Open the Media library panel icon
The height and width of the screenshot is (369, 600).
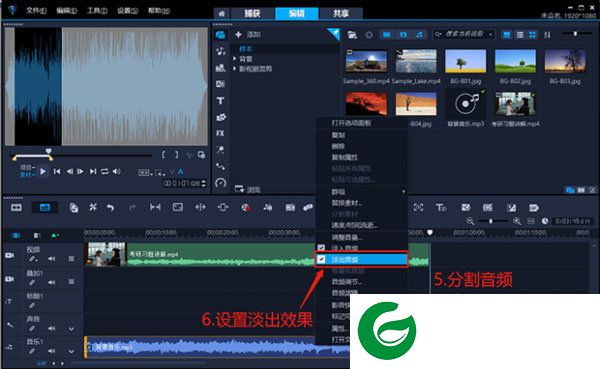[220, 35]
